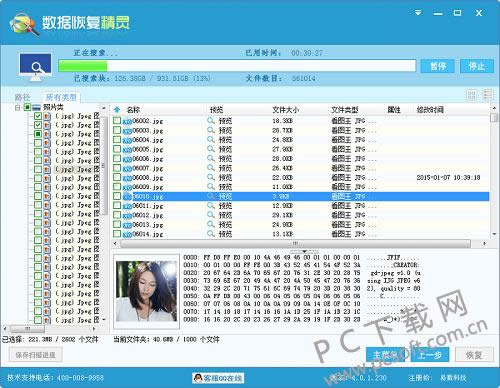Click the 恢复 recover button

tap(474, 355)
